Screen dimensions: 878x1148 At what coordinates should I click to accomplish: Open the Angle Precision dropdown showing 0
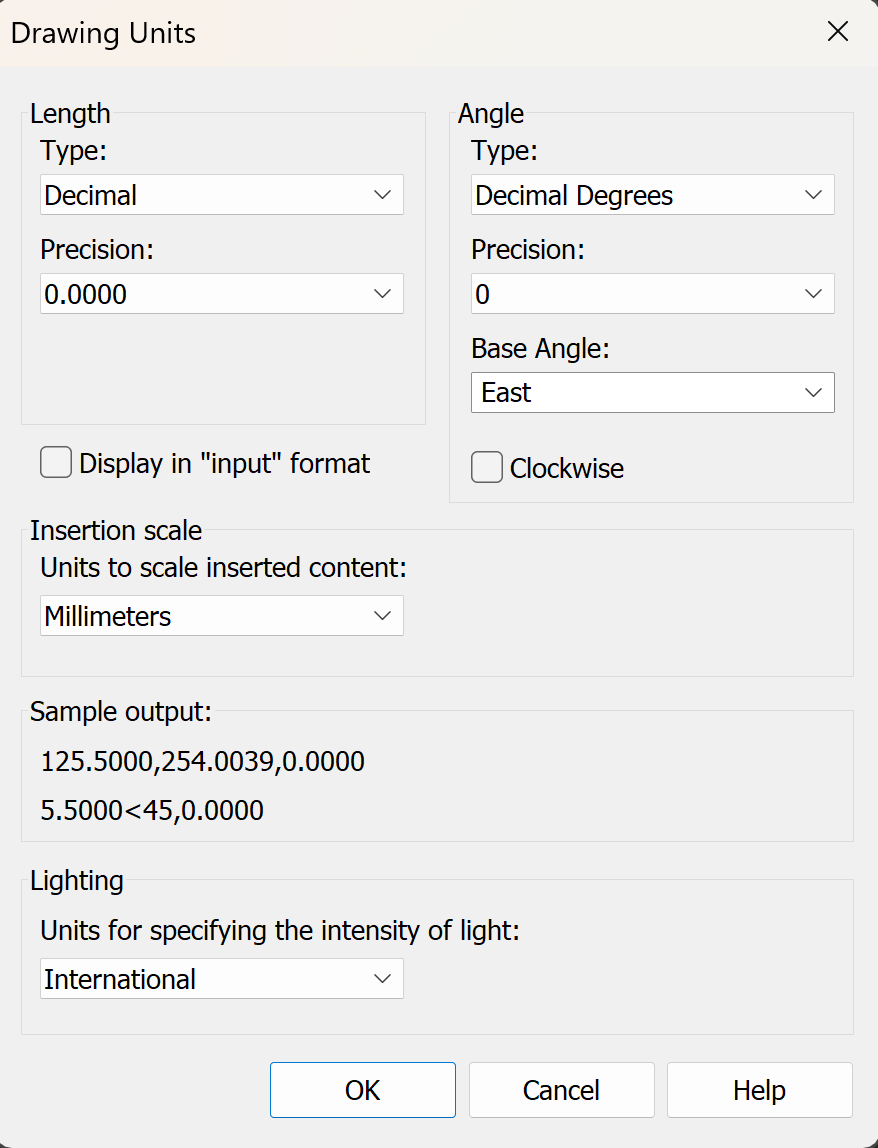652,294
